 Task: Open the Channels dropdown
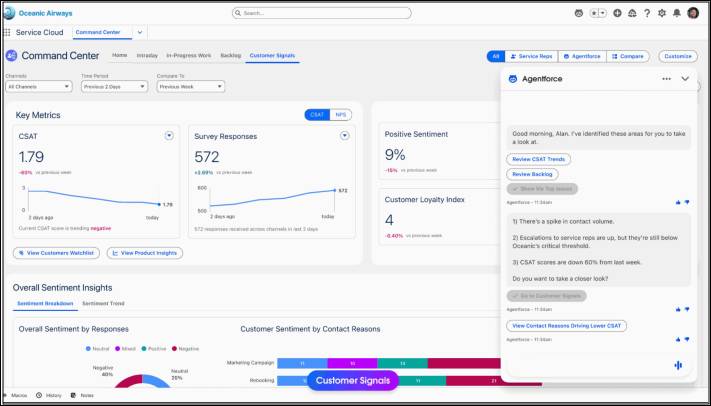39,86
